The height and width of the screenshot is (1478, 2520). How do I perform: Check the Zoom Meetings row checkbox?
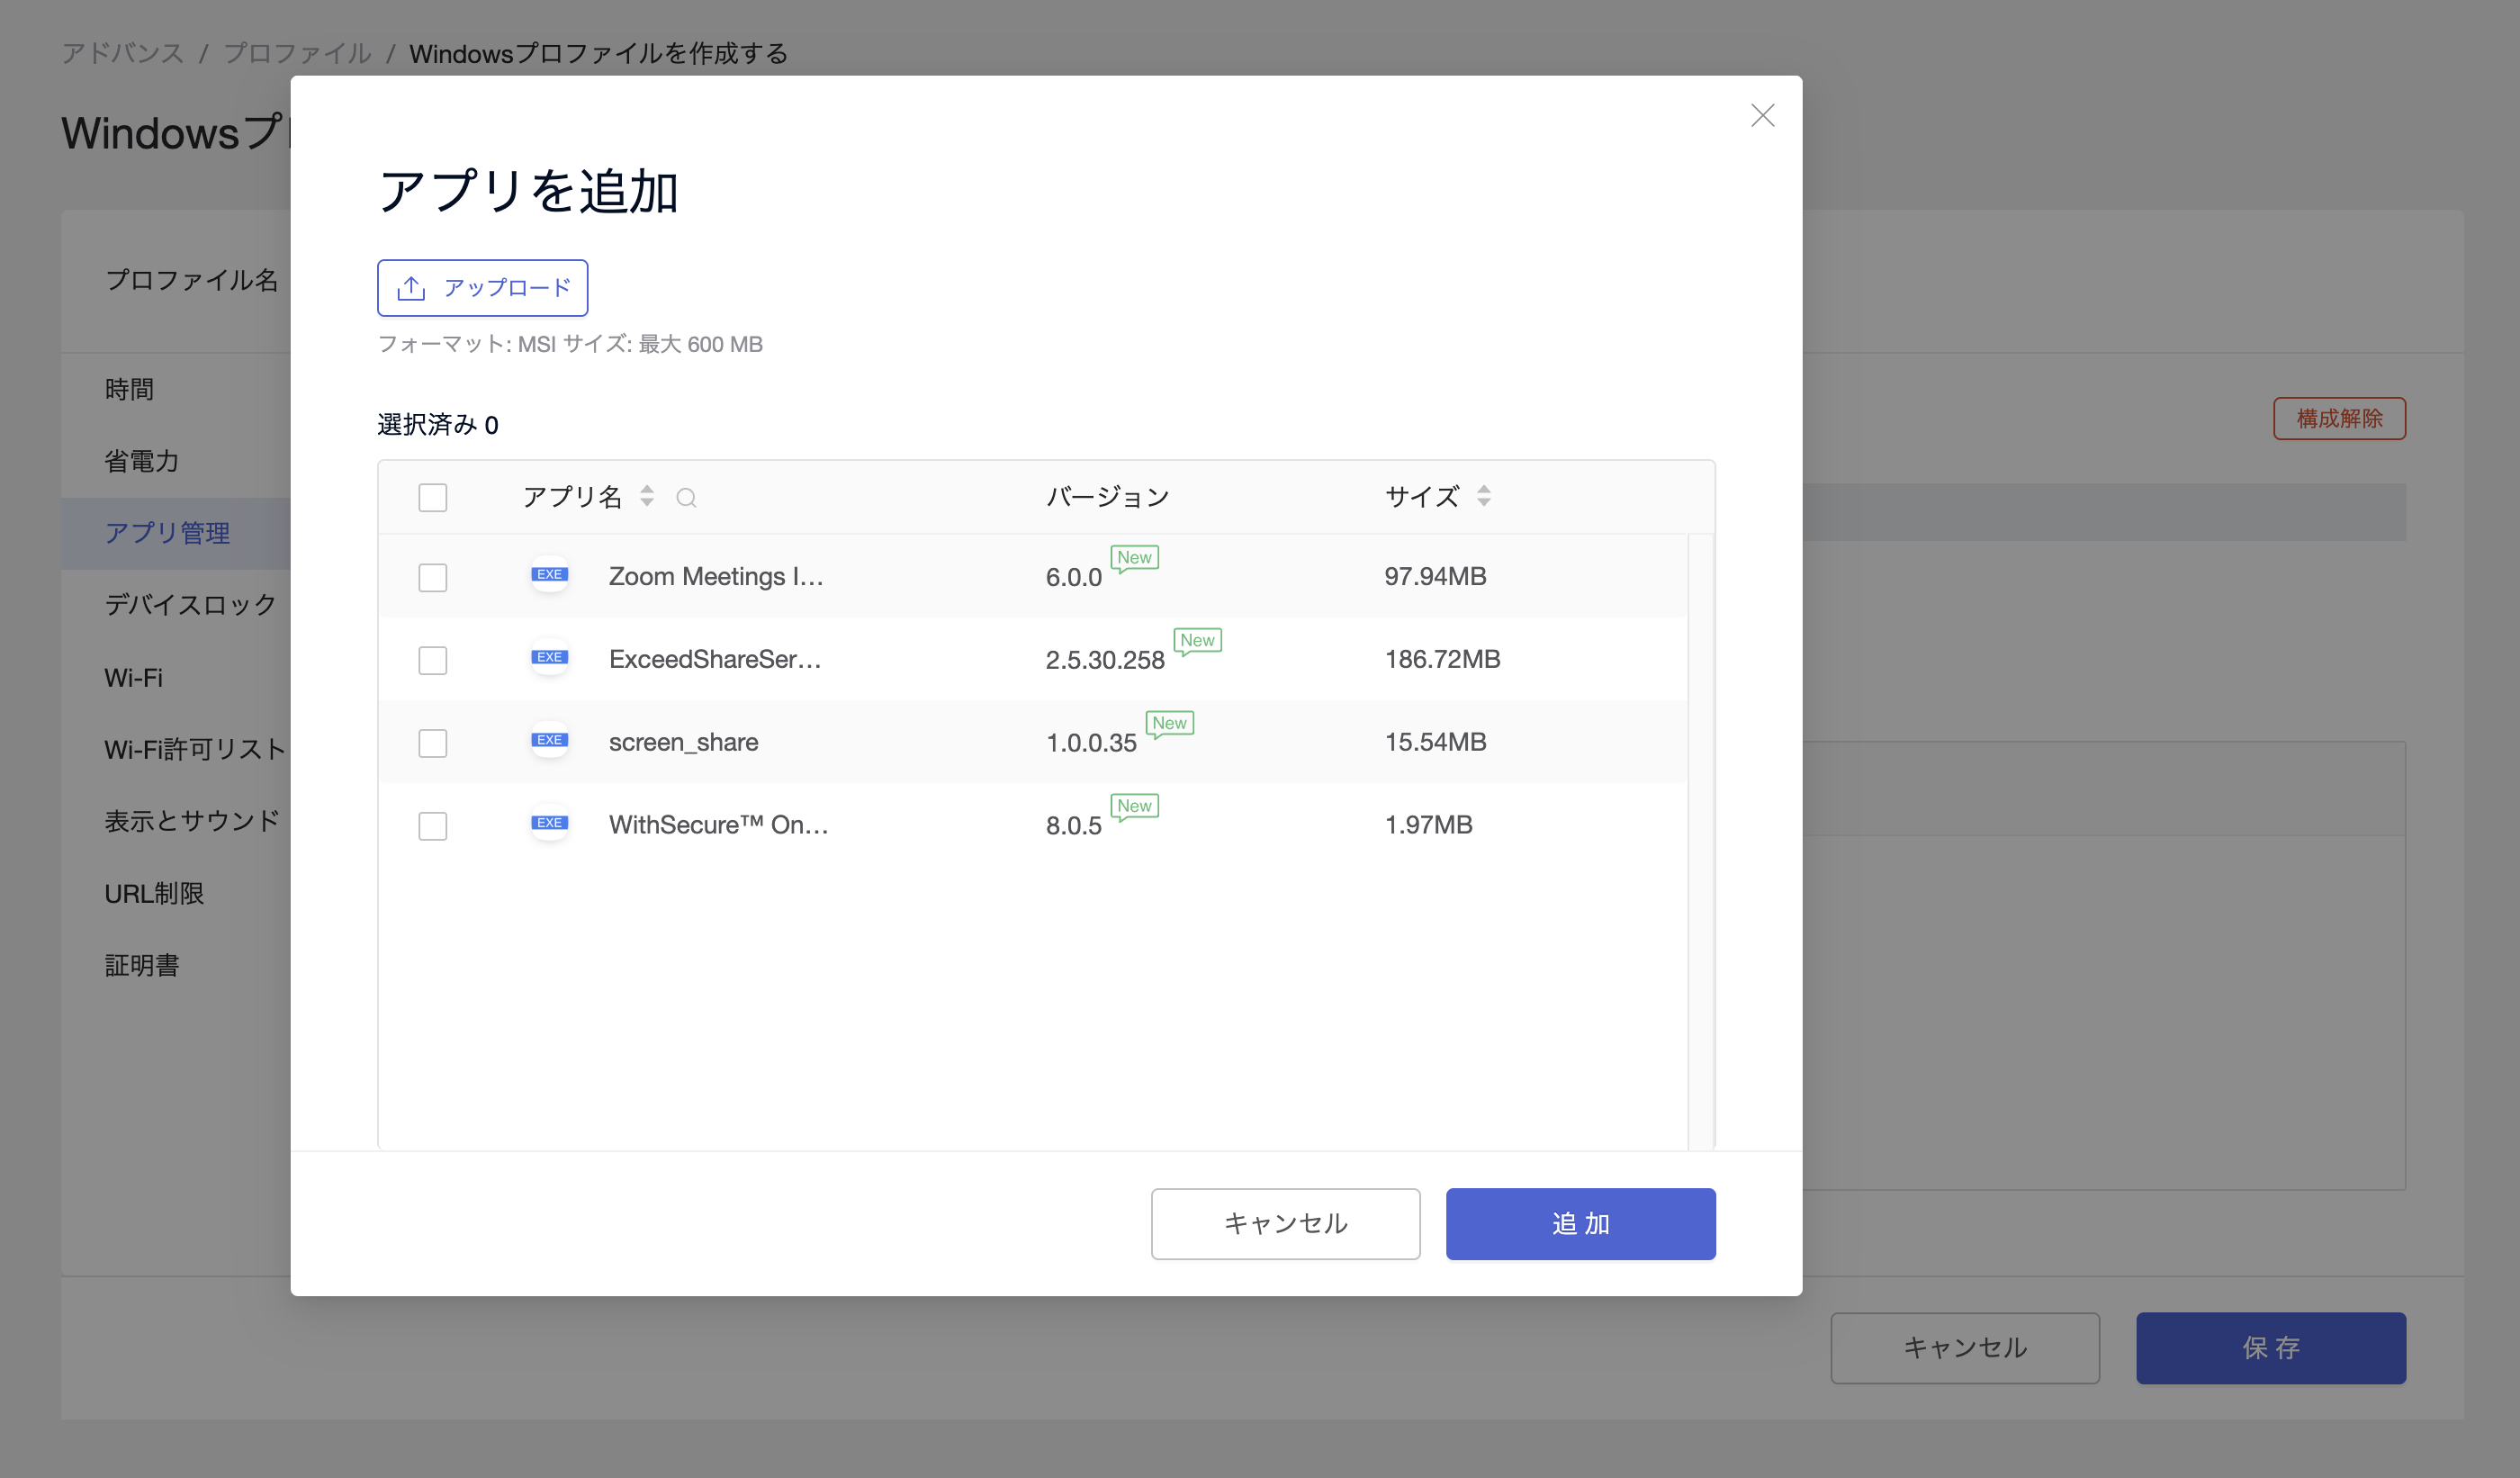click(x=432, y=577)
